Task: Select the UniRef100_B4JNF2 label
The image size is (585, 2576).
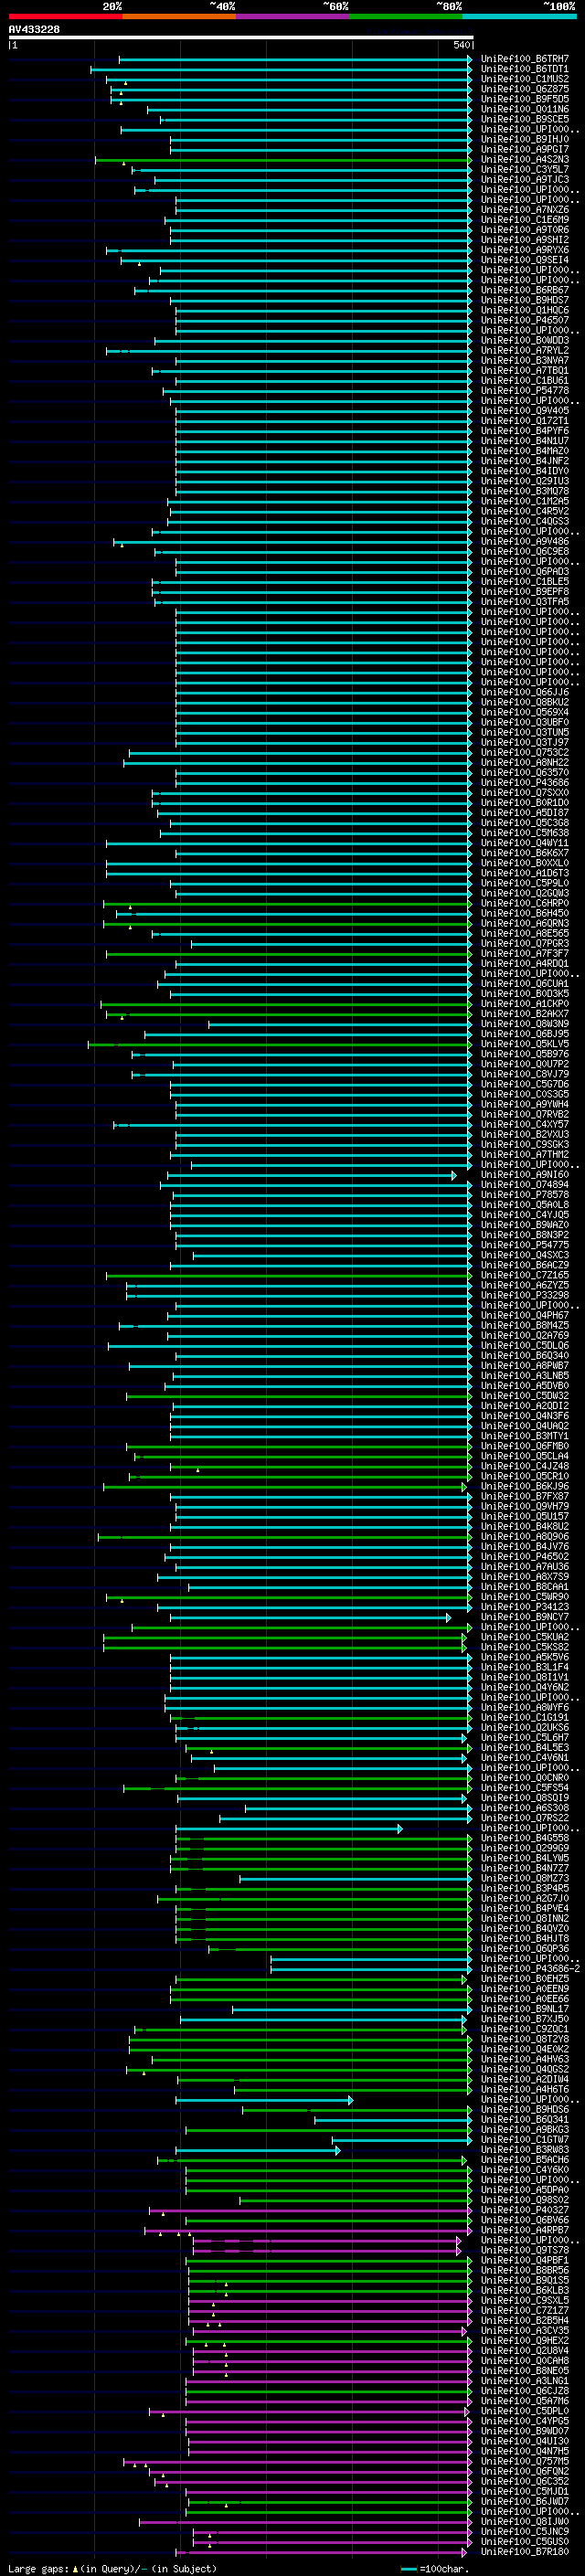Action: (524, 461)
